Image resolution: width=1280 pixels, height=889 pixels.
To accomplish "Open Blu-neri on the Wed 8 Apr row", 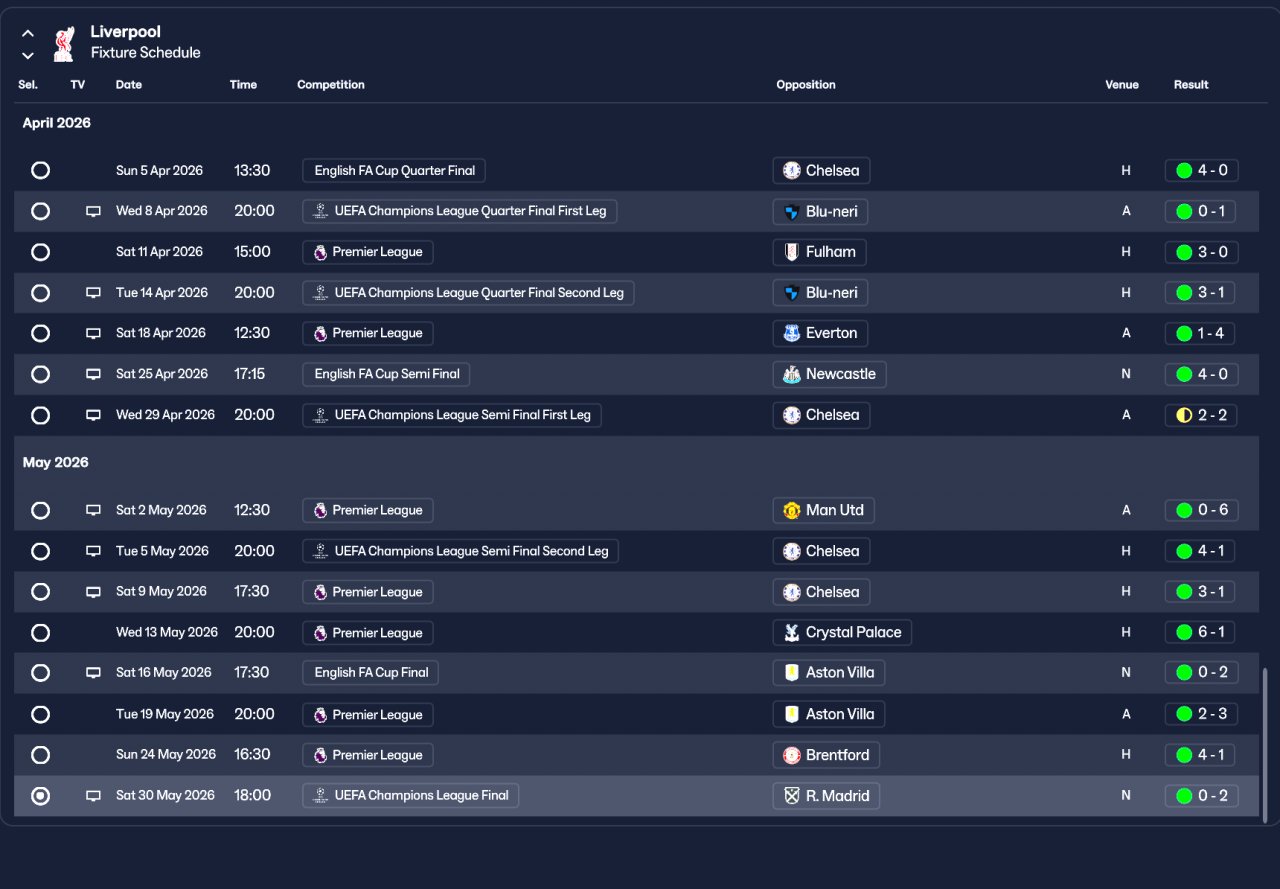I will [x=821, y=211].
